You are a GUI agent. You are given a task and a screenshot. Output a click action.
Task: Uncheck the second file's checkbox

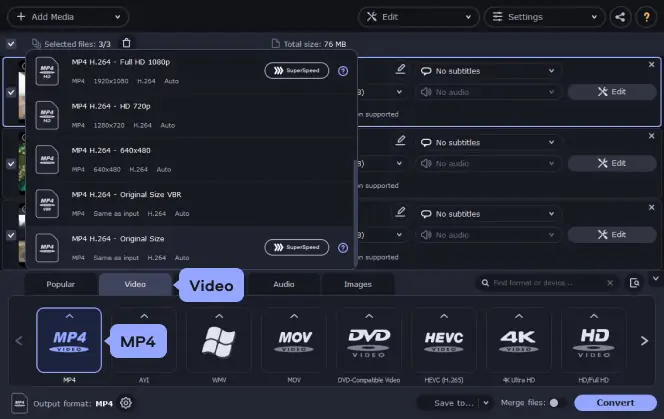(x=11, y=164)
